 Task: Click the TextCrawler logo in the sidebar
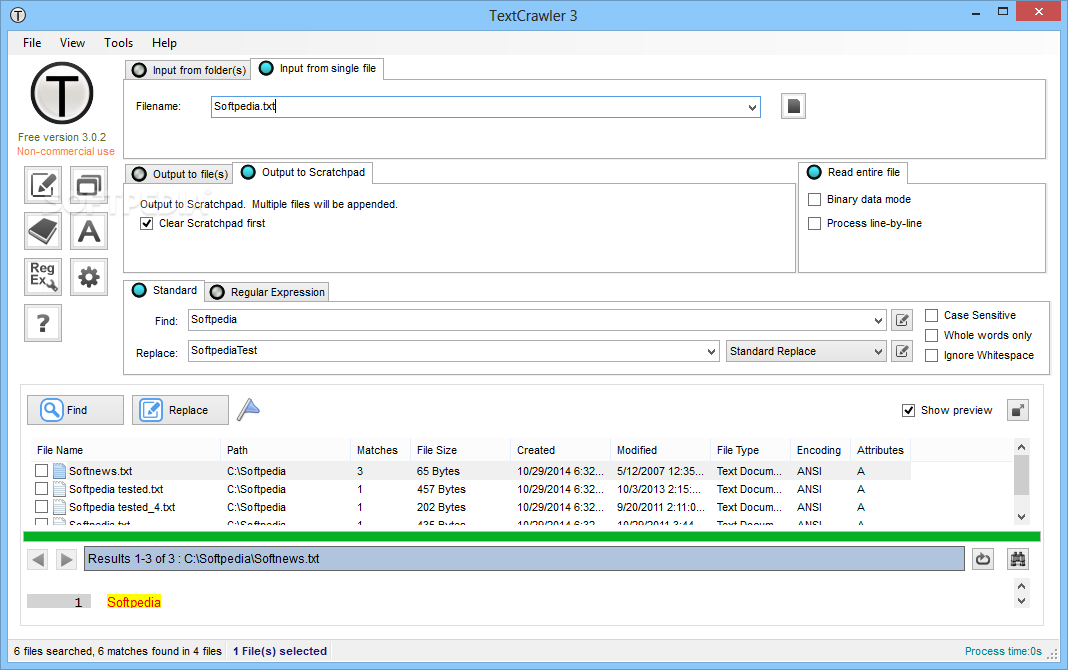62,93
